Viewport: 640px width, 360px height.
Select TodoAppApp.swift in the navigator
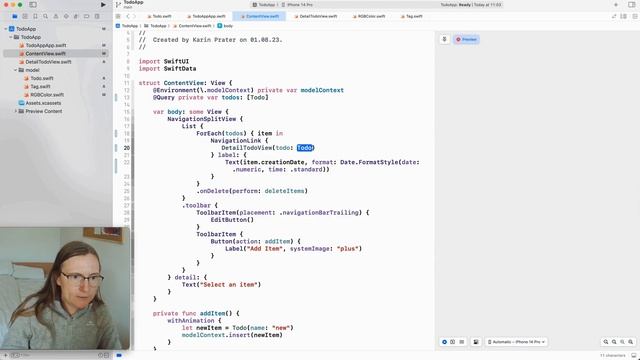pos(46,45)
